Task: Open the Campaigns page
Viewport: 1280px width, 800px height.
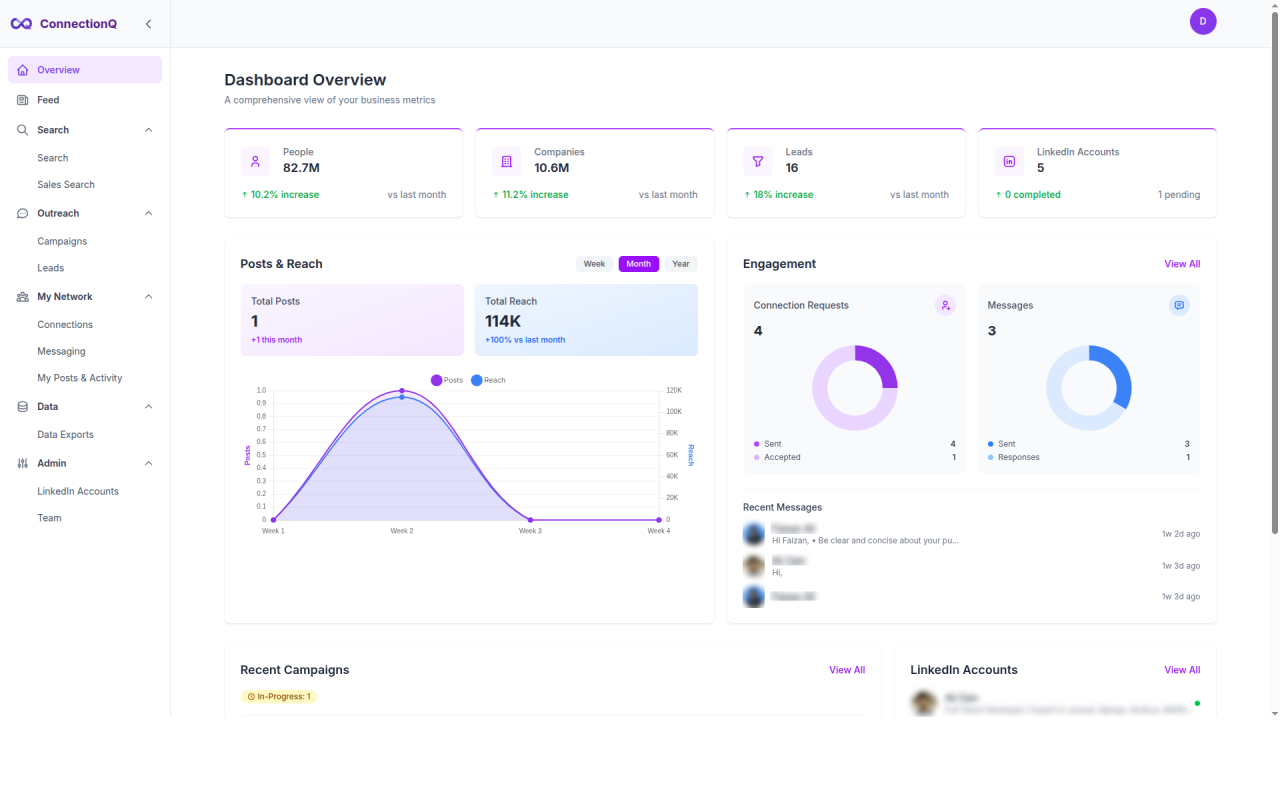Action: coord(61,240)
